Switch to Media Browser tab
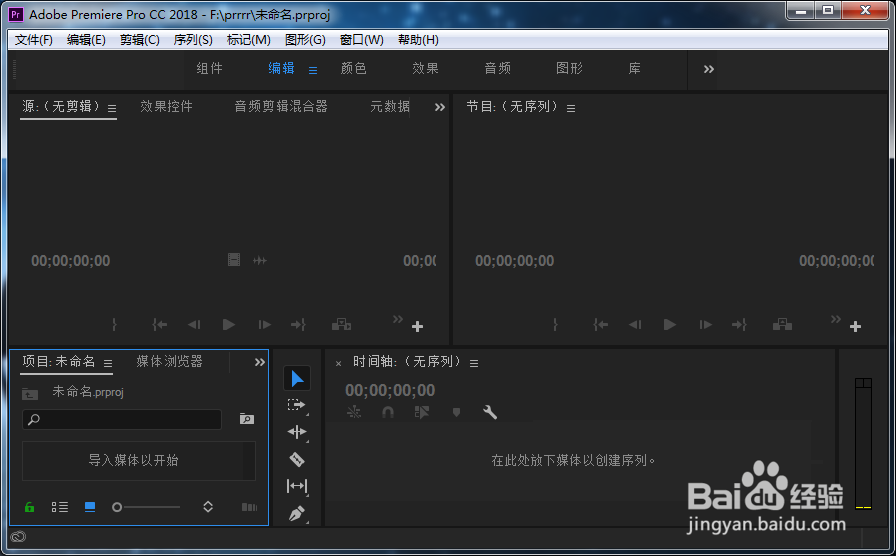 click(169, 361)
